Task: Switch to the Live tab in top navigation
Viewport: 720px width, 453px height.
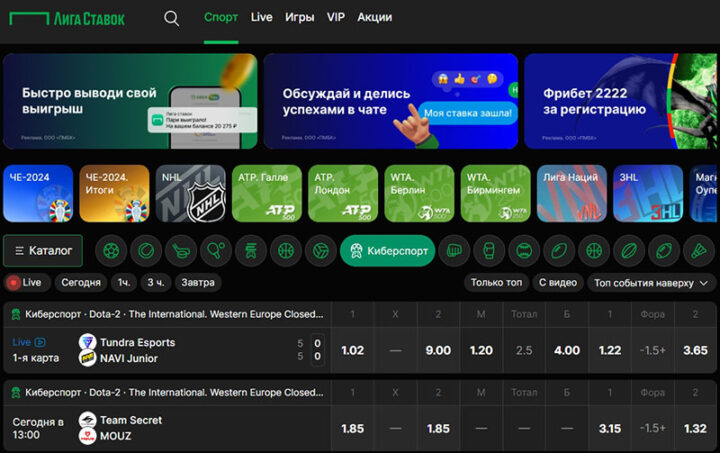Action: click(x=261, y=17)
